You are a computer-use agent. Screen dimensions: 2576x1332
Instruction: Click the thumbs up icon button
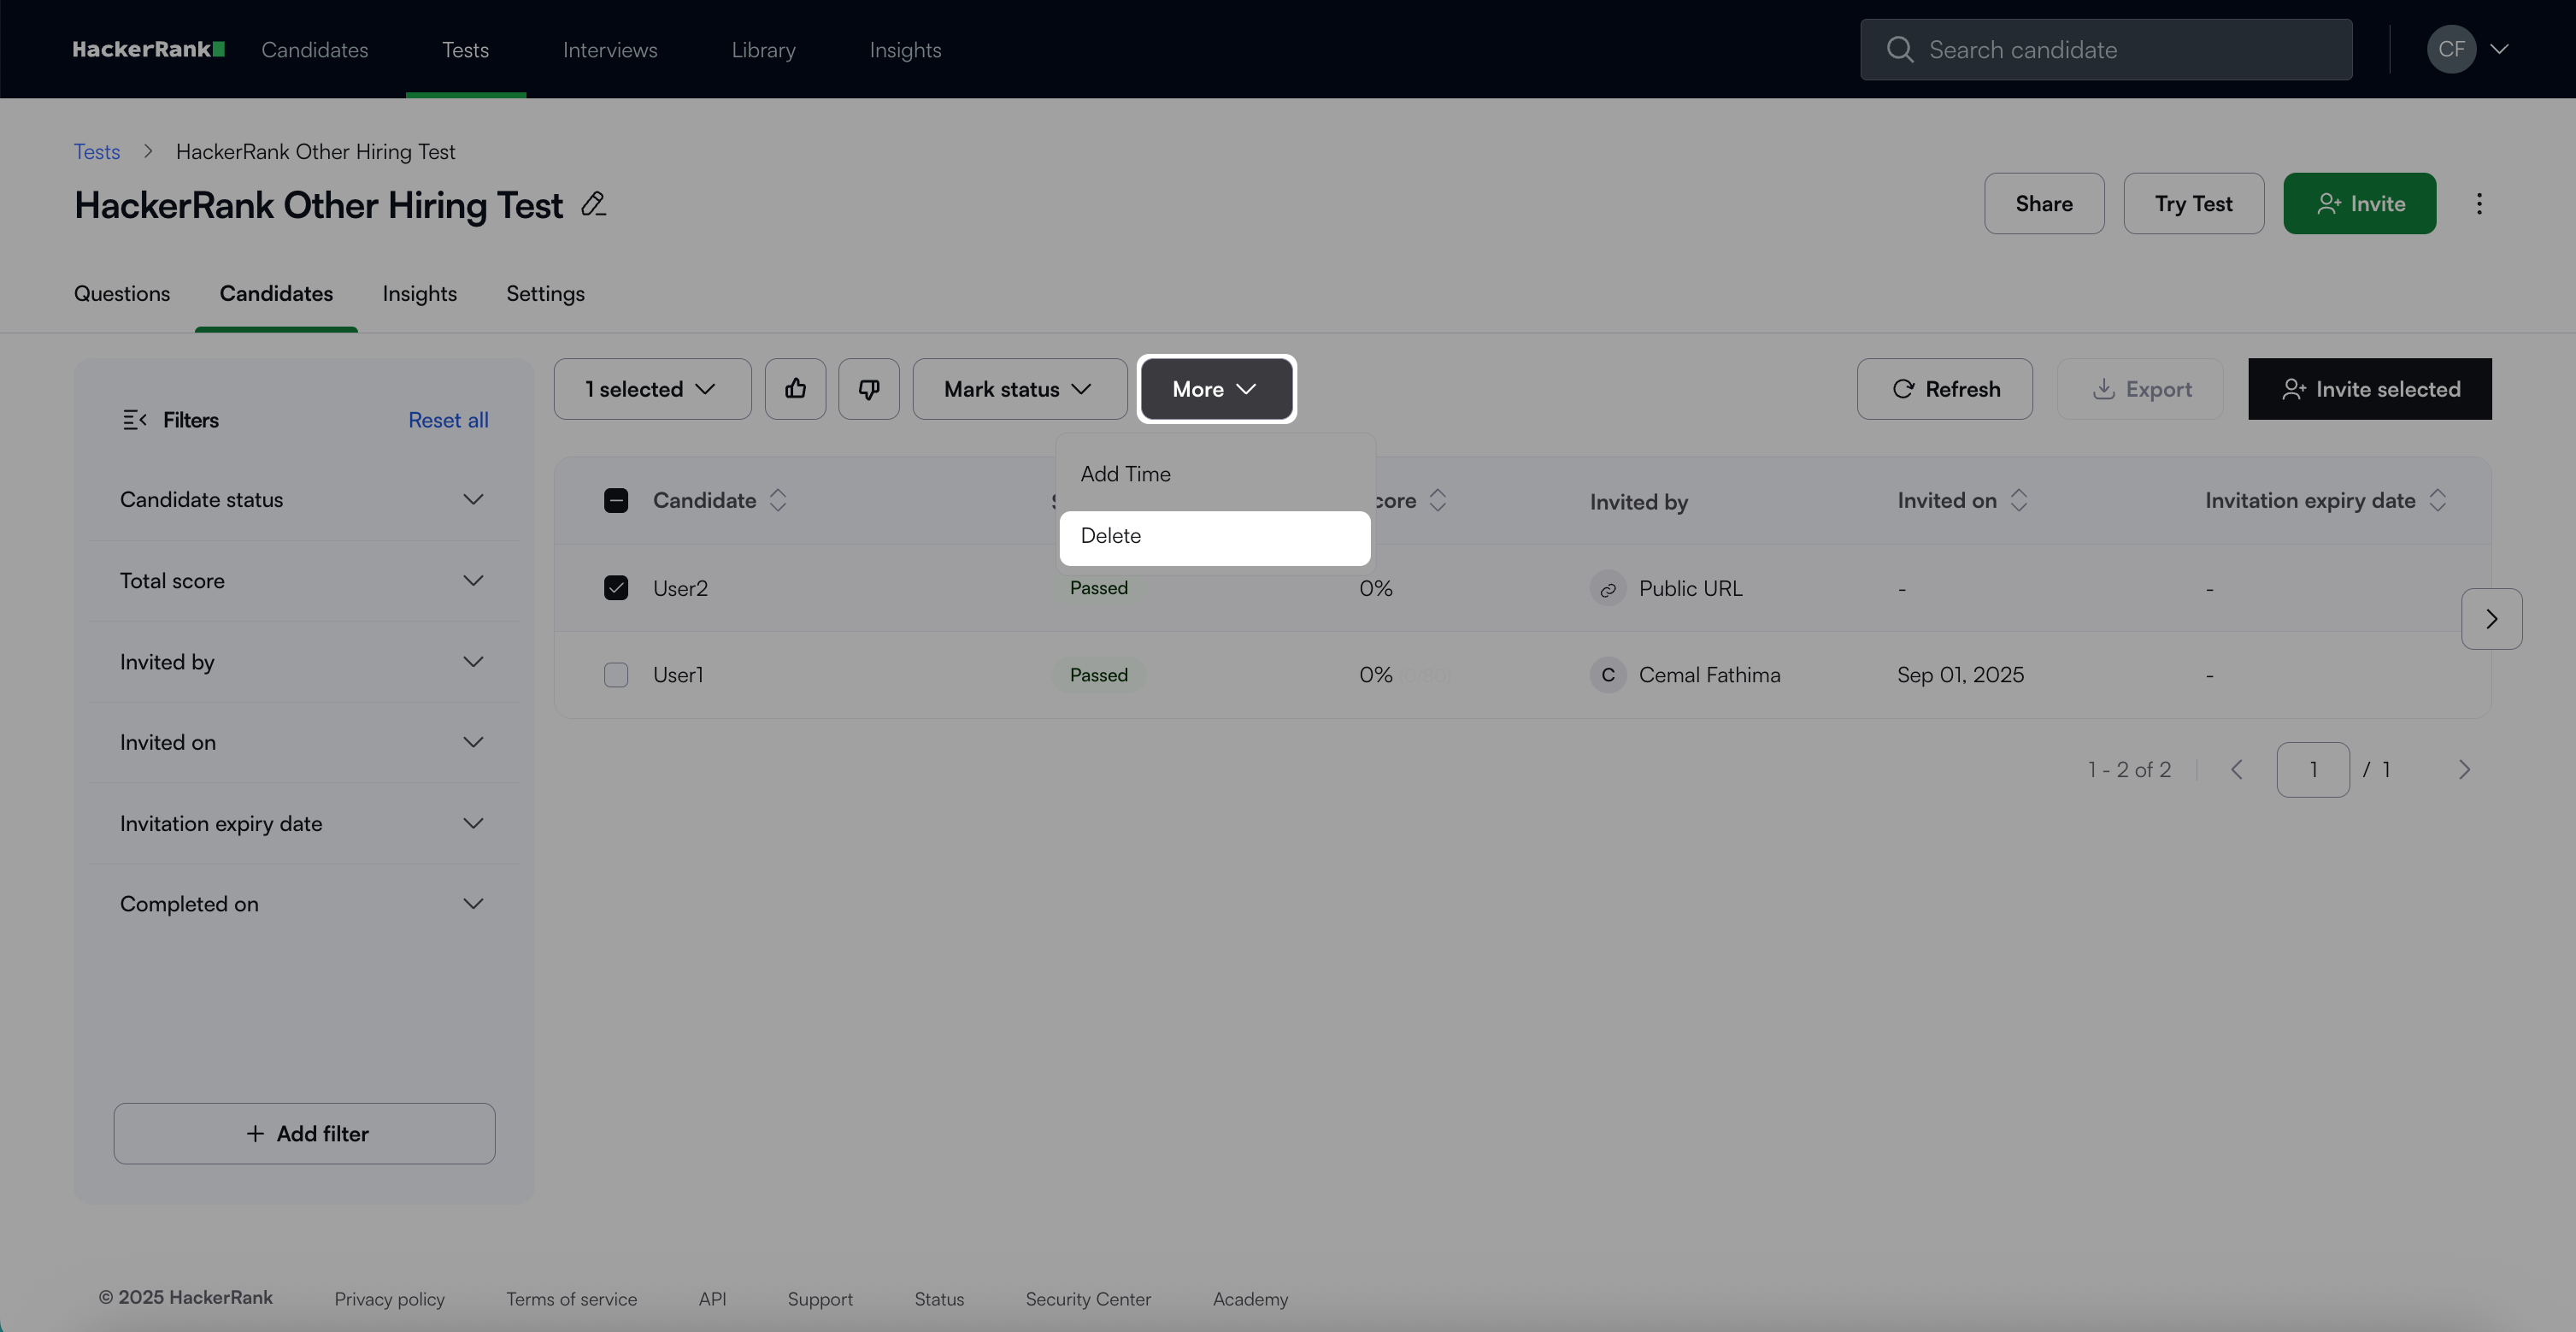pos(795,389)
